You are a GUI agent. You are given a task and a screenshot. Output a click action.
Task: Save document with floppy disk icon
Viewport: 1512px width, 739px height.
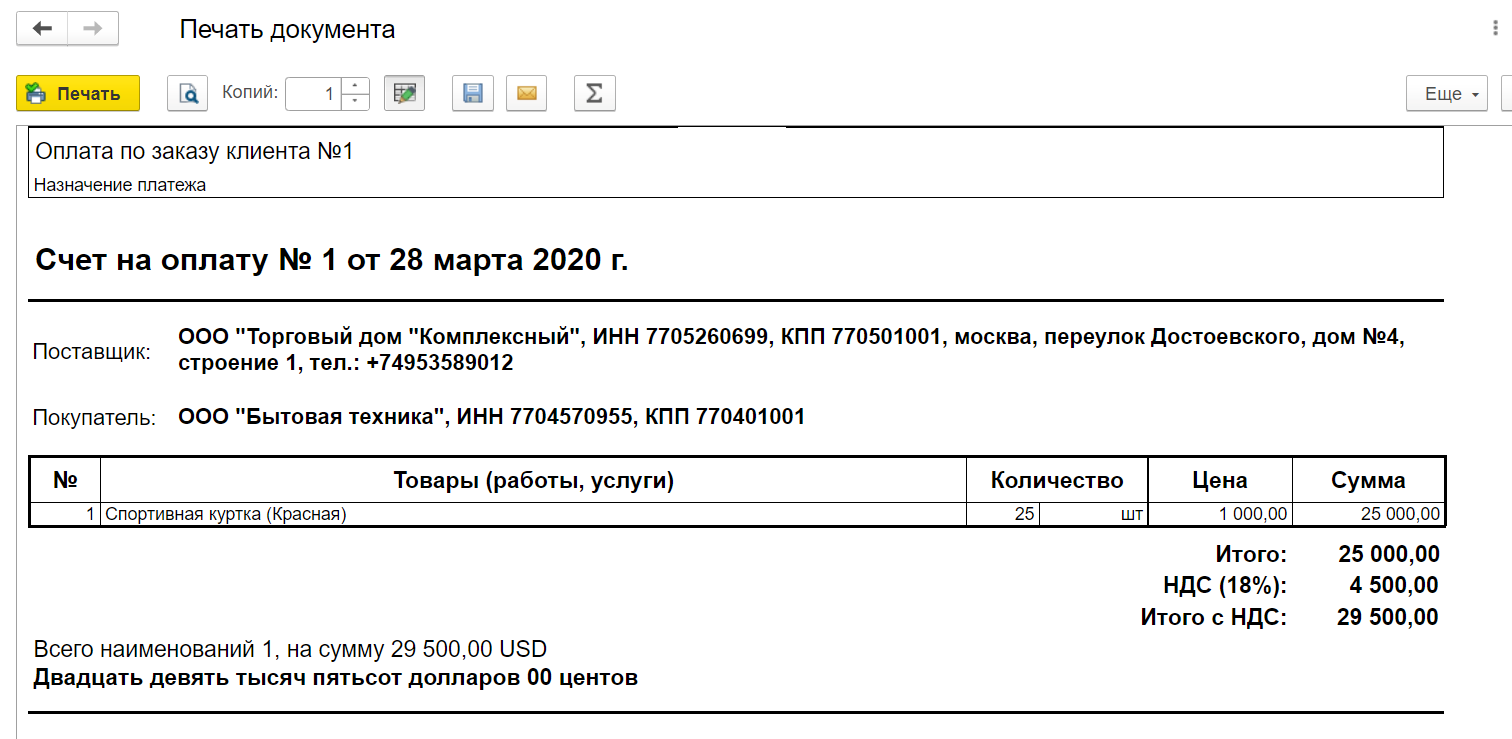click(473, 94)
